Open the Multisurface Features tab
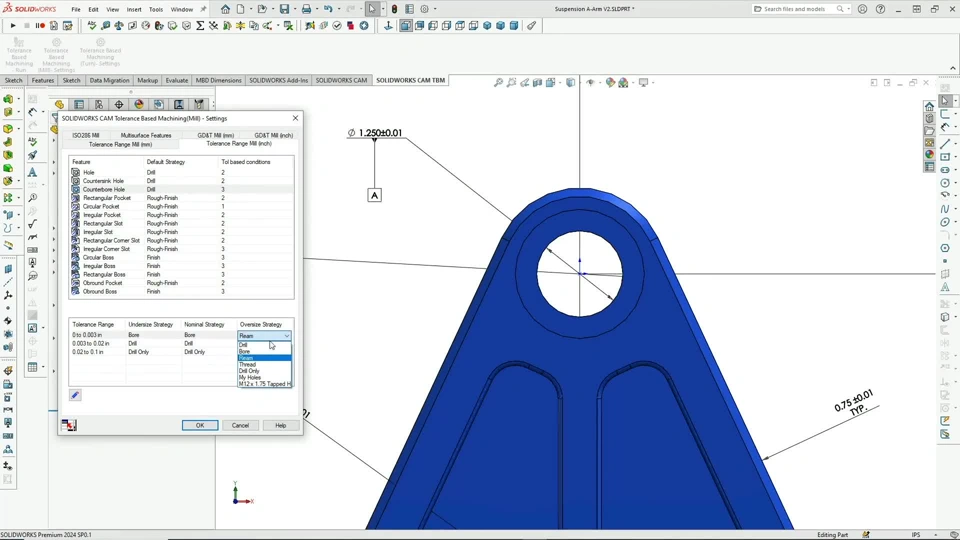 [x=146, y=135]
